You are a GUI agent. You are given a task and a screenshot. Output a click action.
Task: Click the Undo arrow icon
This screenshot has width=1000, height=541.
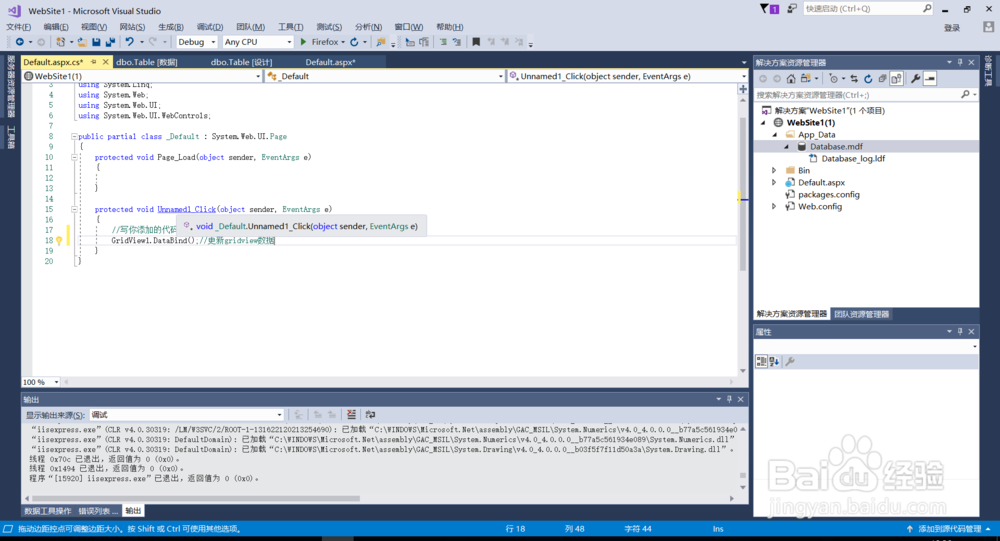tap(129, 42)
